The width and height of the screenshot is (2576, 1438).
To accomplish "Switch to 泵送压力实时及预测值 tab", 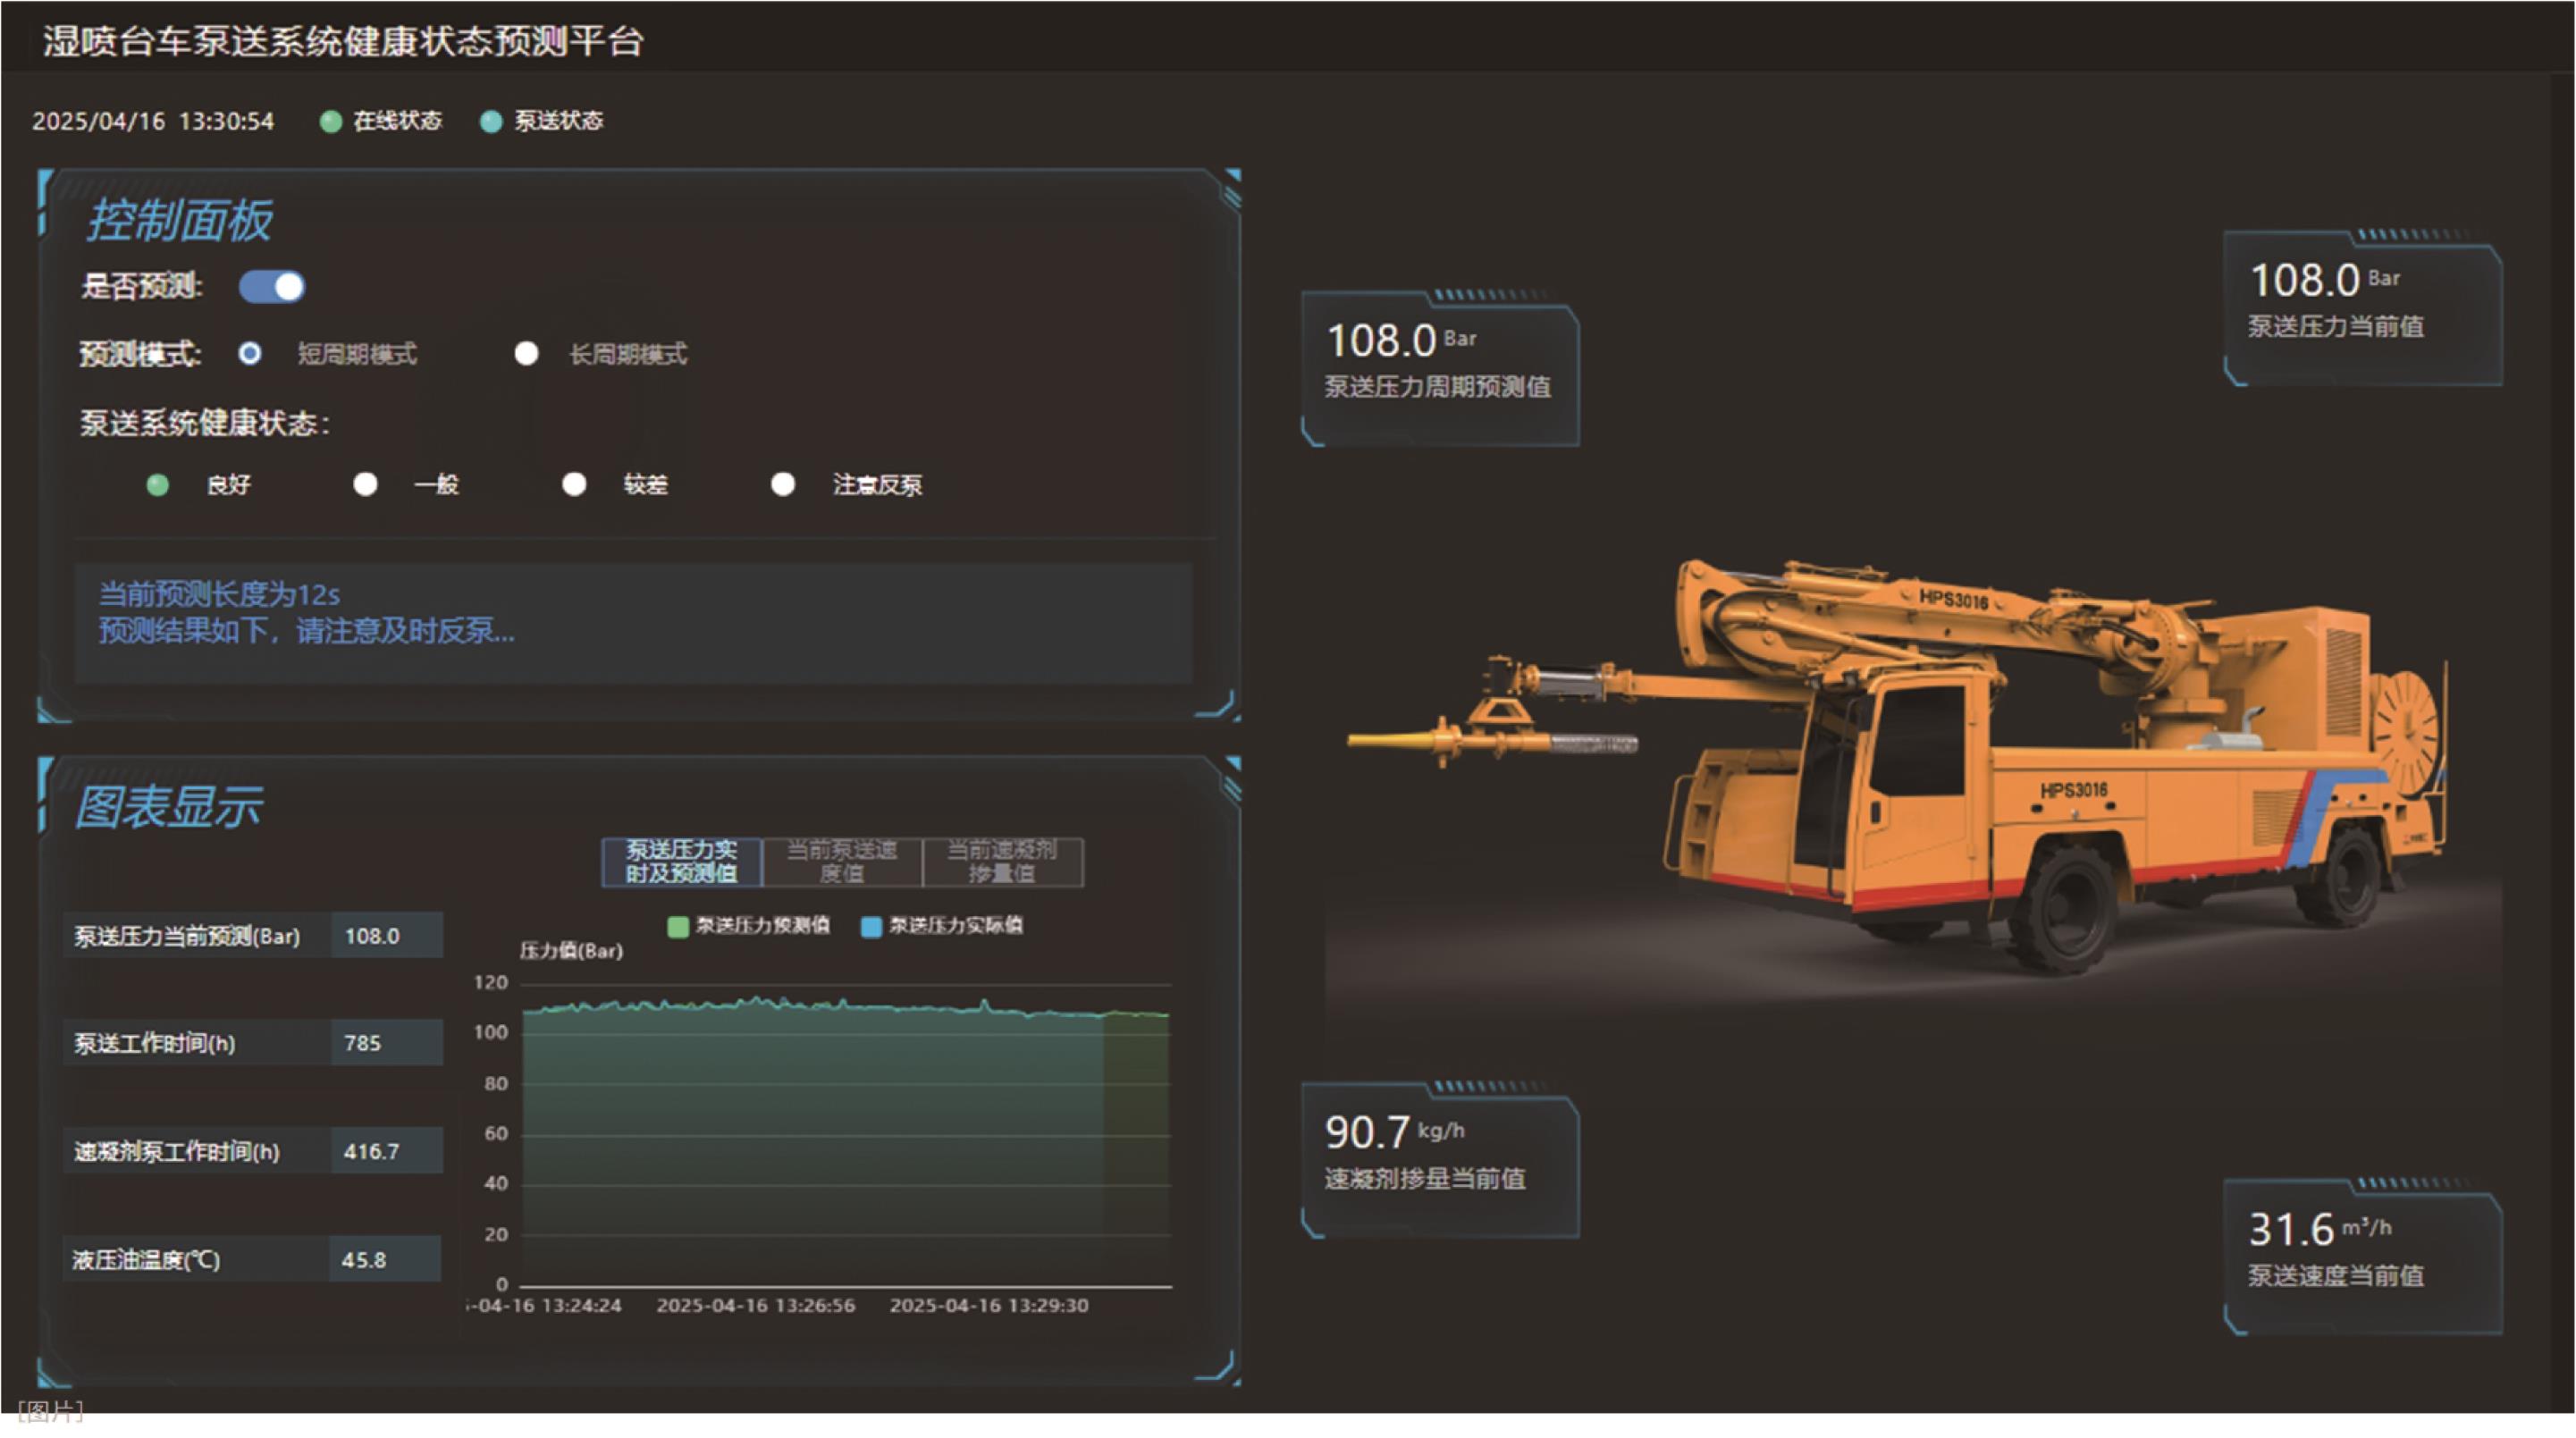I will click(x=681, y=861).
